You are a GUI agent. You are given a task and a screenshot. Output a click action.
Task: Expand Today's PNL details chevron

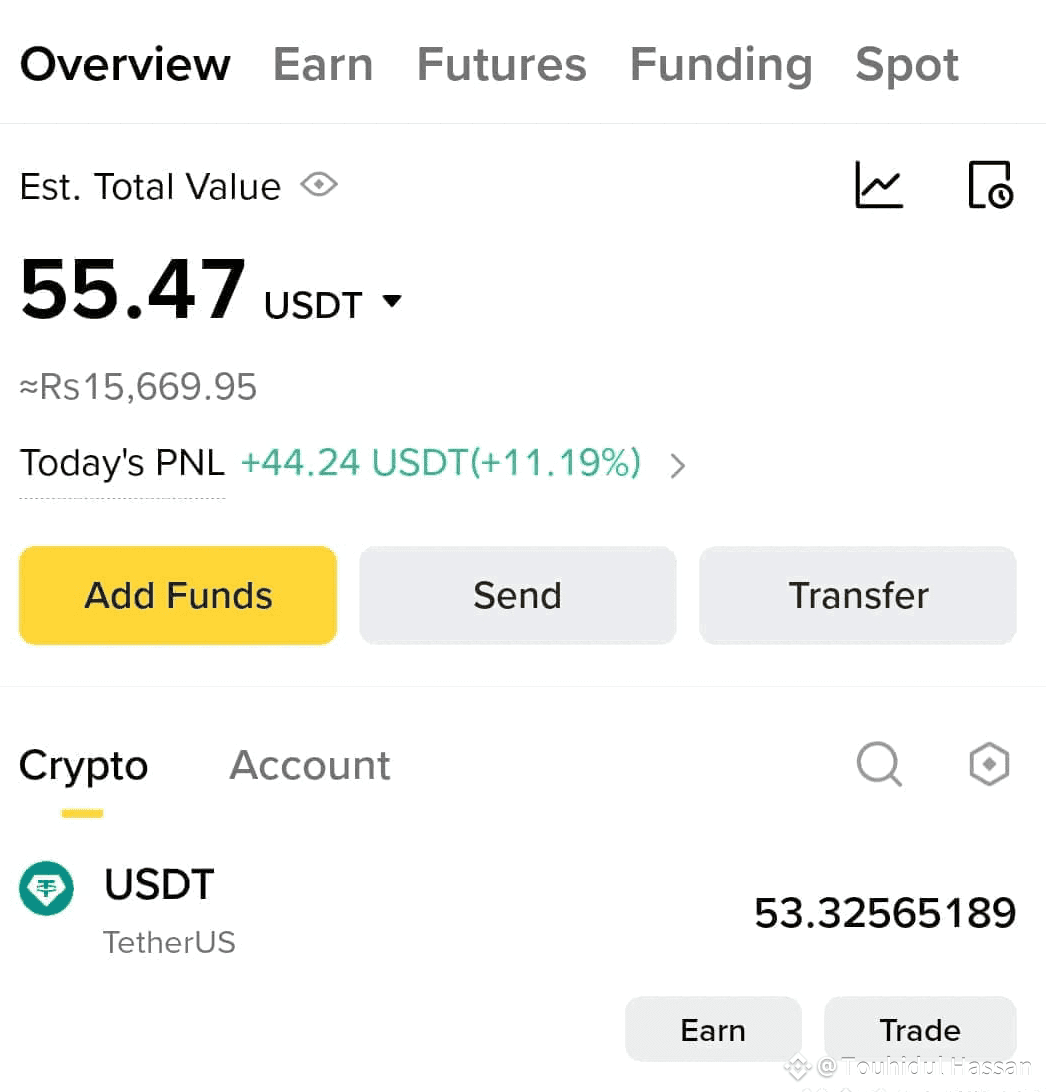678,465
